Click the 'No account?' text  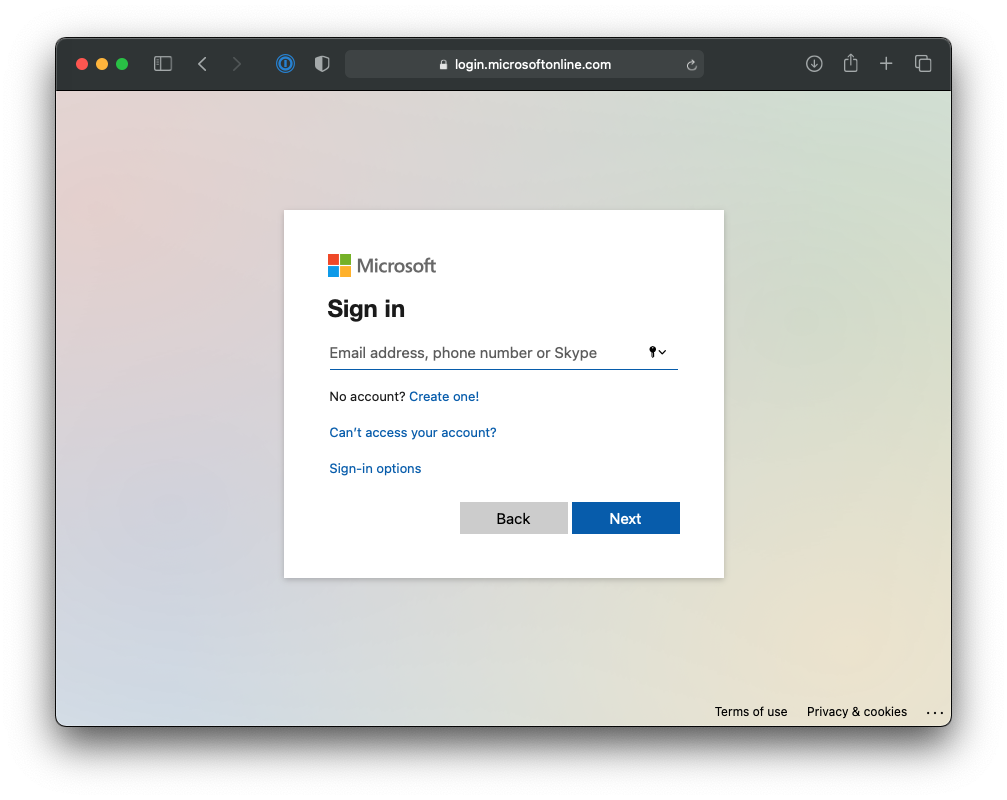click(x=367, y=397)
